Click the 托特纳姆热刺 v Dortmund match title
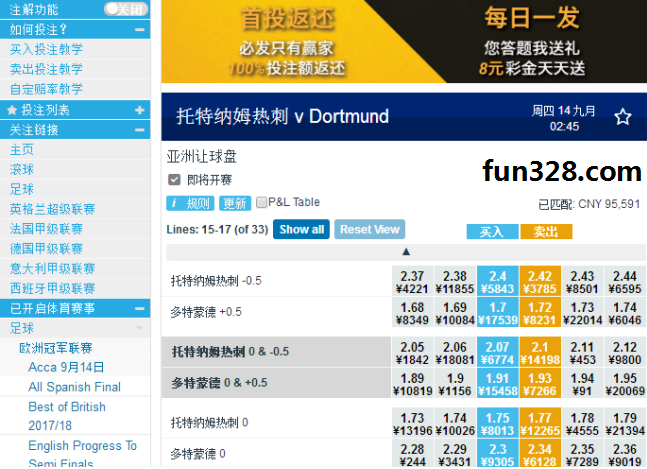The image size is (647, 469). pyautogui.click(x=282, y=116)
